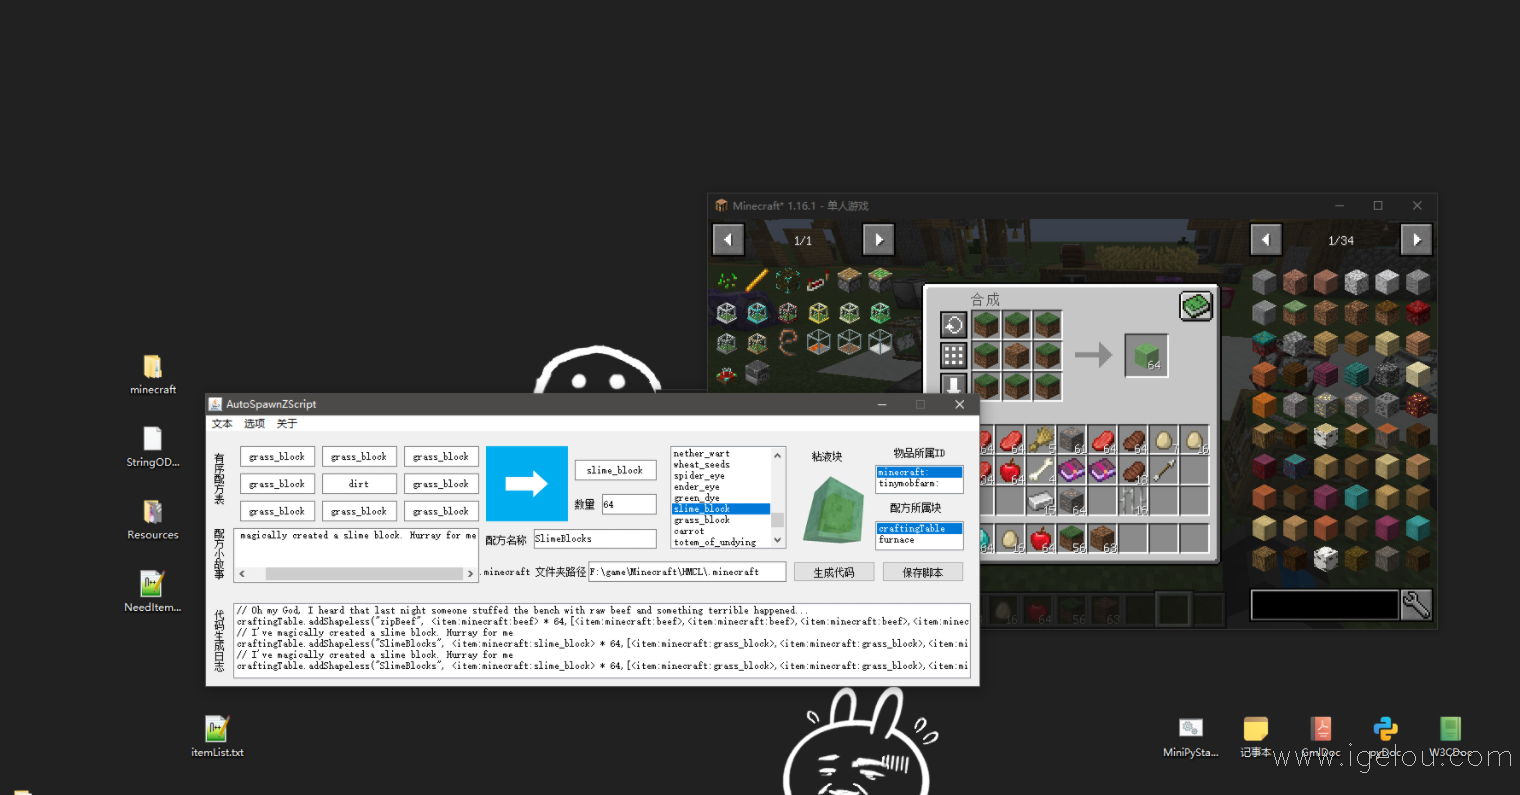
Task: Click the blaze rod in JEI bookmarks
Action: (757, 281)
